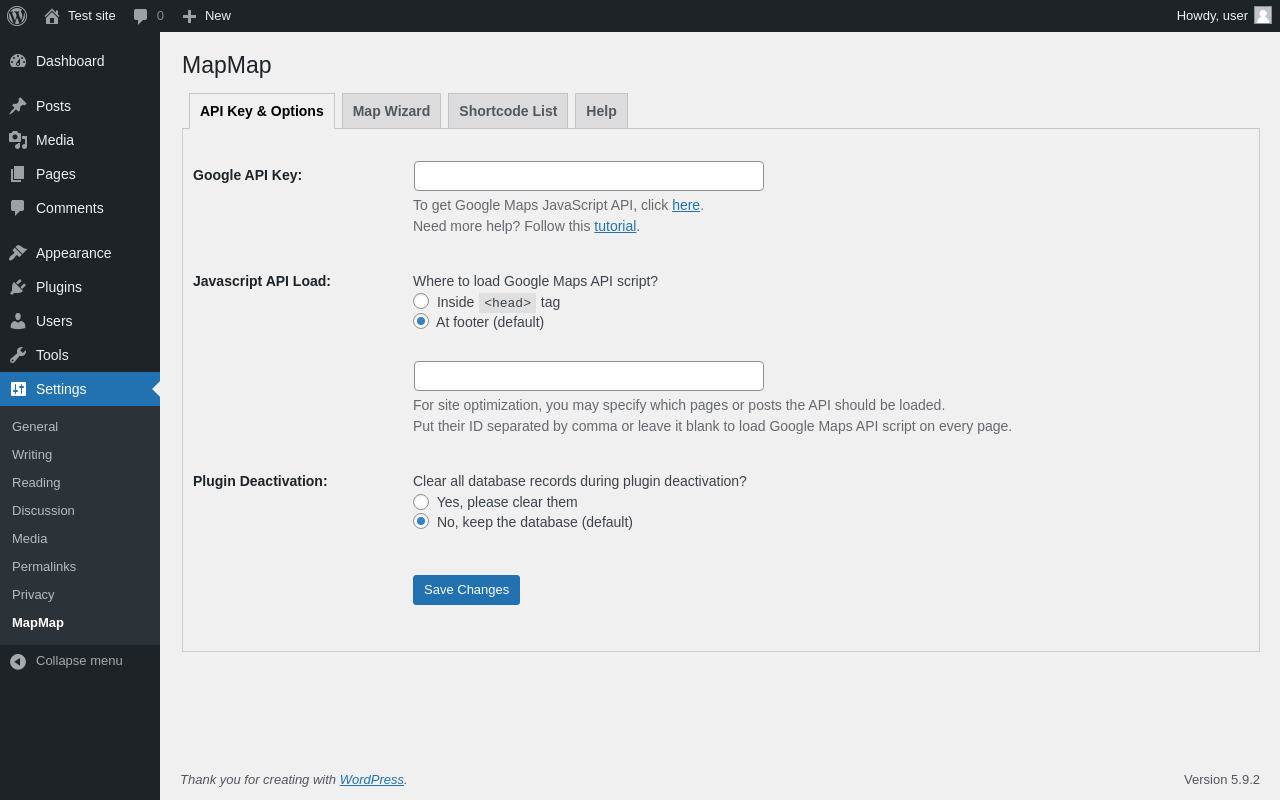Click the New menu label
Image resolution: width=1280 pixels, height=800 pixels.
pos(218,16)
